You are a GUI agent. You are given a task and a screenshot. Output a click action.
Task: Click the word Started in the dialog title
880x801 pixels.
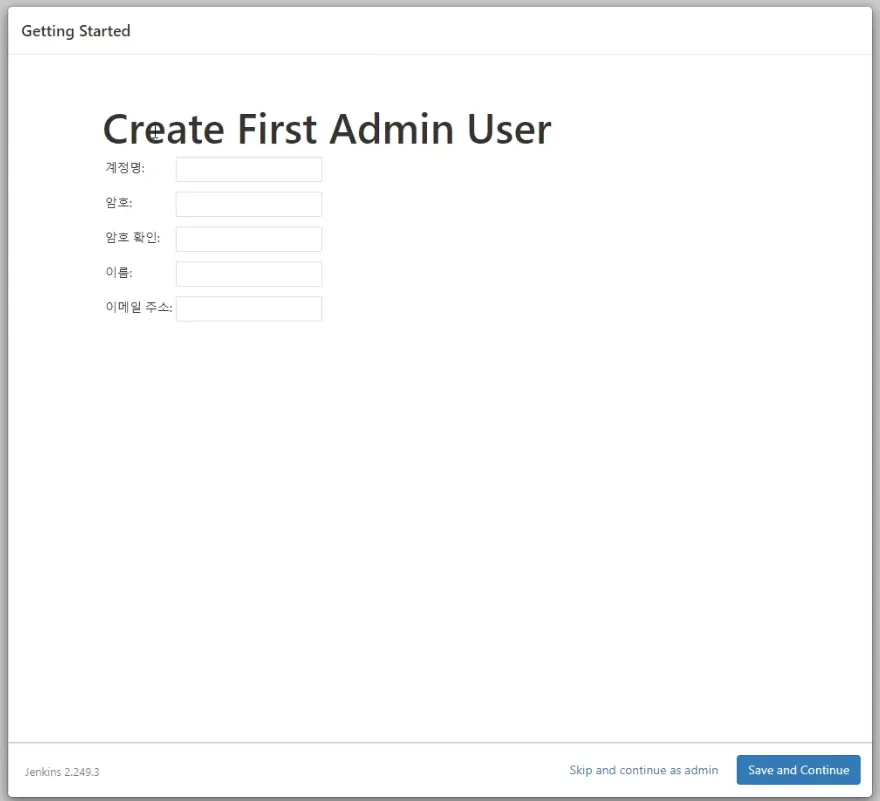pyautogui.click(x=104, y=31)
